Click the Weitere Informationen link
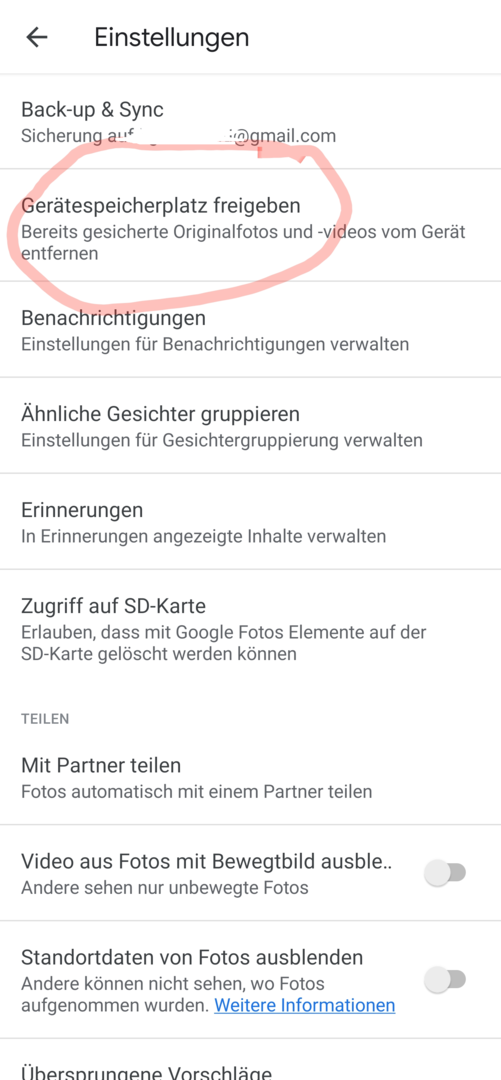The image size is (501, 1080). [x=305, y=1005]
